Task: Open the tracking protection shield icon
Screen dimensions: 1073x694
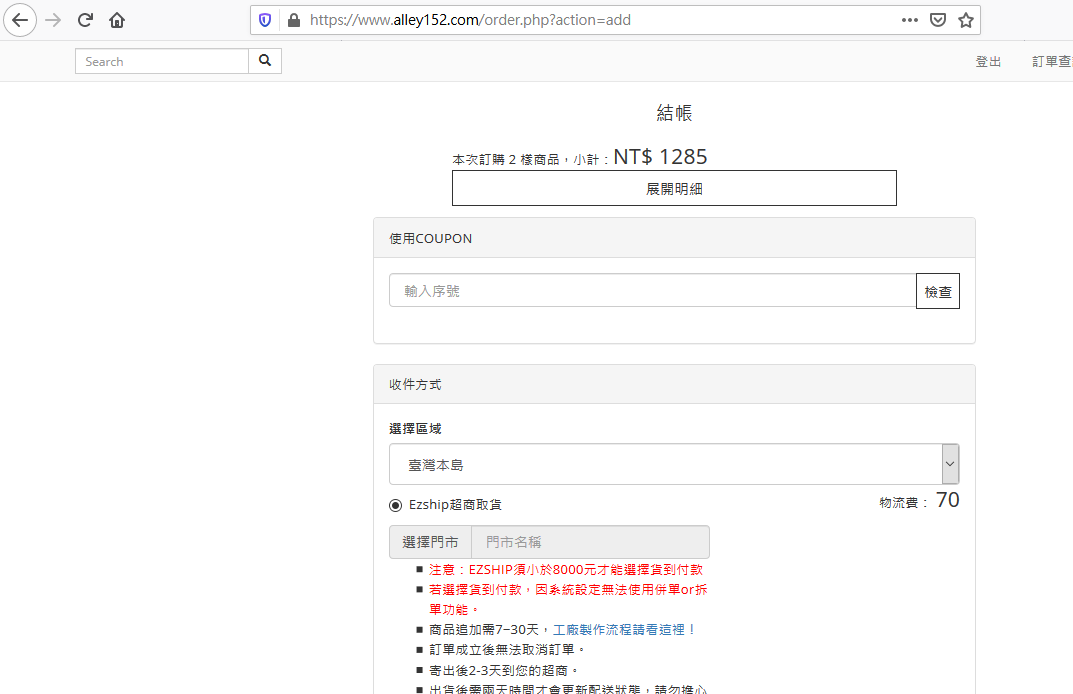Action: [265, 21]
